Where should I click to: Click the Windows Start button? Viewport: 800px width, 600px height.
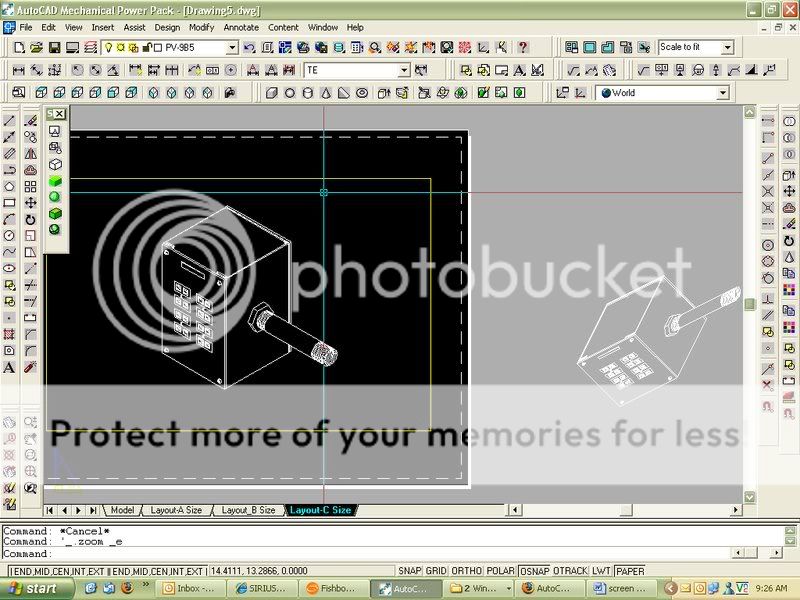click(x=32, y=589)
